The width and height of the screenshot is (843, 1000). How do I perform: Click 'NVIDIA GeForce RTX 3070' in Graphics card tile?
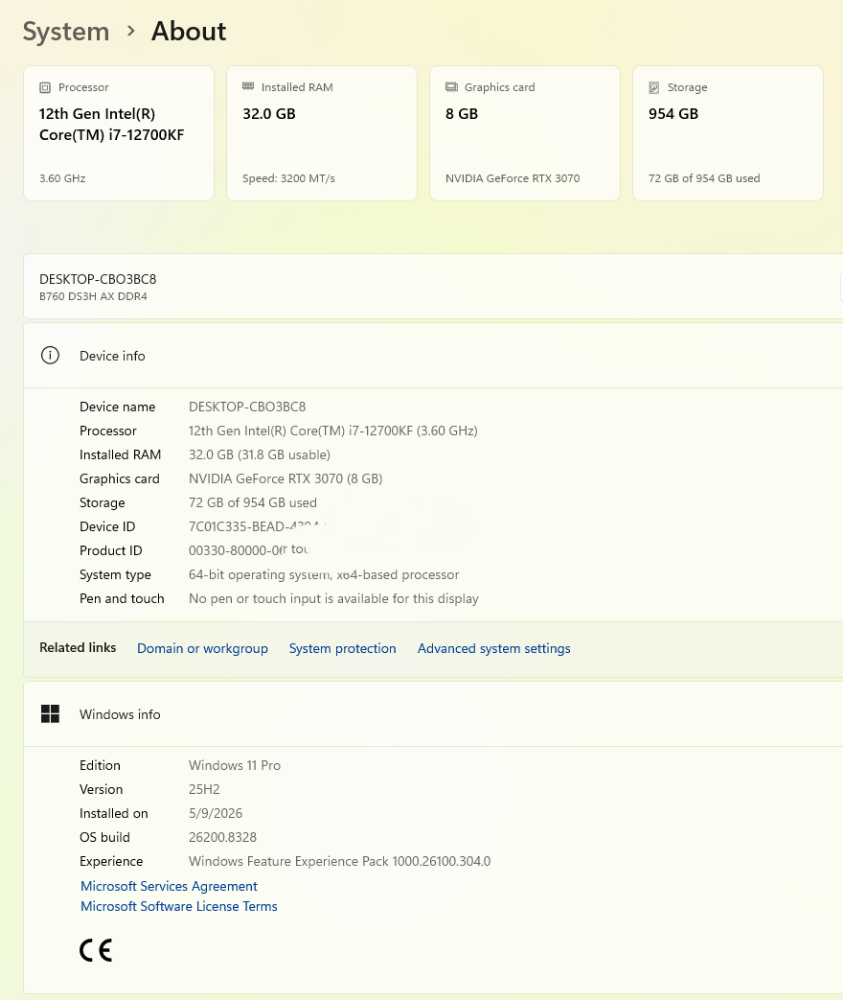pos(512,179)
